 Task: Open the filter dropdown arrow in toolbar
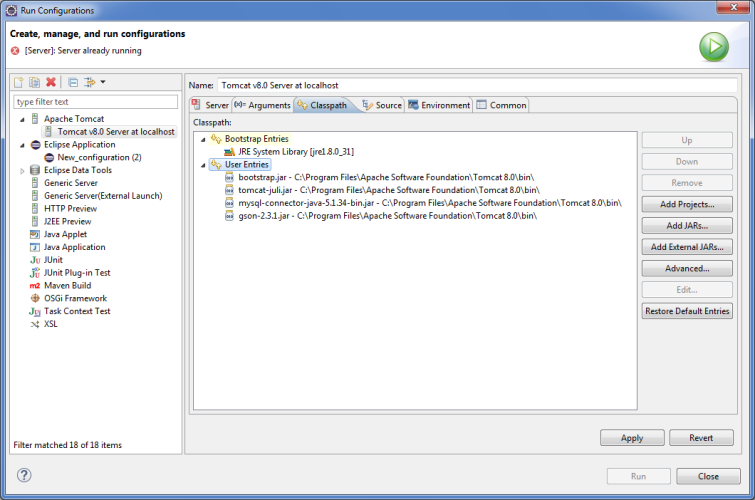(103, 82)
